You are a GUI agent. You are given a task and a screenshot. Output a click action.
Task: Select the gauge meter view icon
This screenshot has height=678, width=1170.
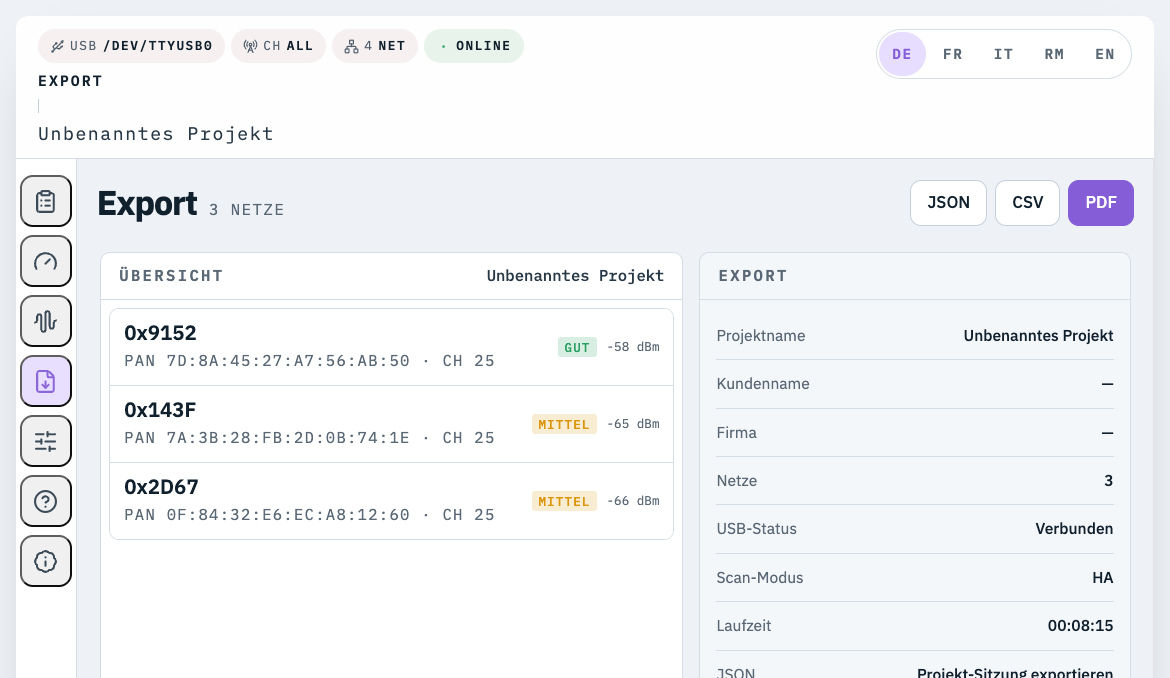pyautogui.click(x=45, y=261)
